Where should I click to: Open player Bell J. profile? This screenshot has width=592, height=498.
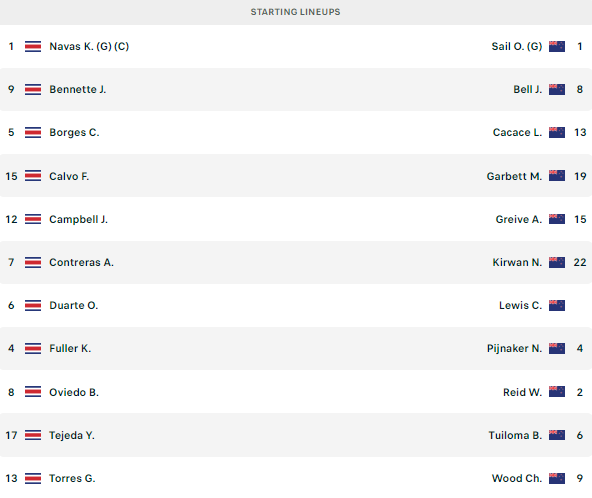[x=527, y=89]
